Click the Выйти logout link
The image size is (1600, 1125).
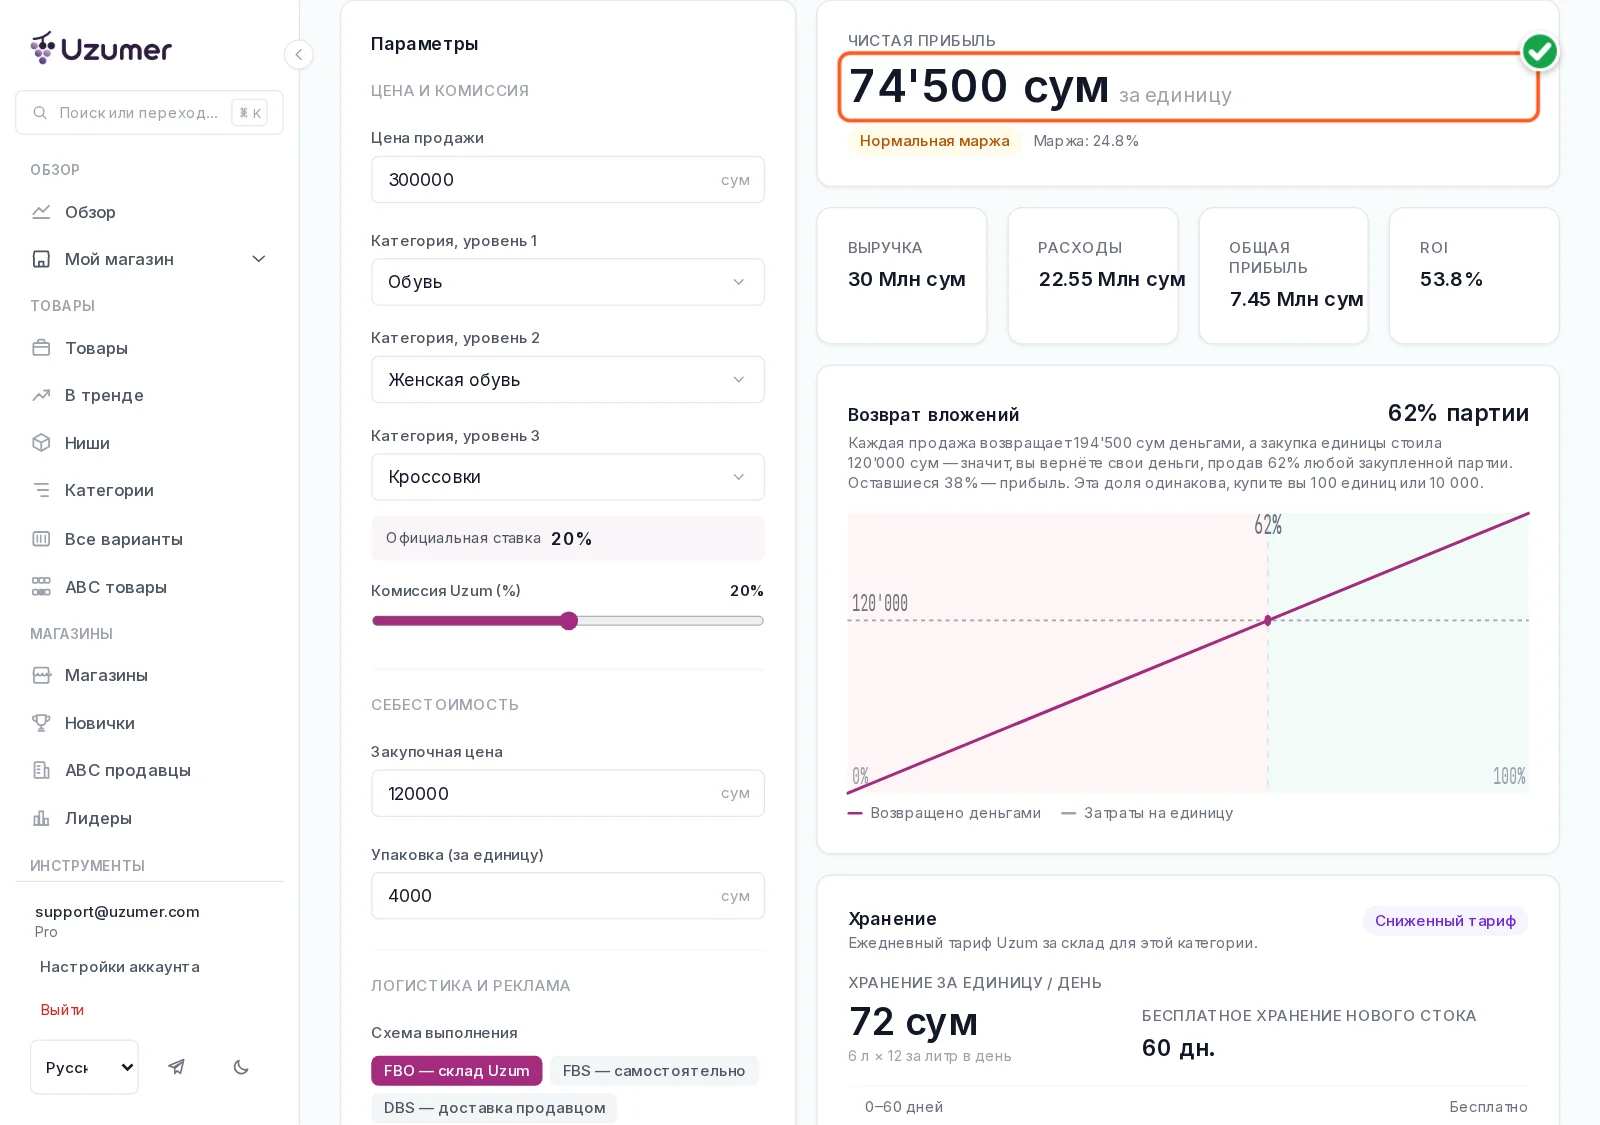62,1010
